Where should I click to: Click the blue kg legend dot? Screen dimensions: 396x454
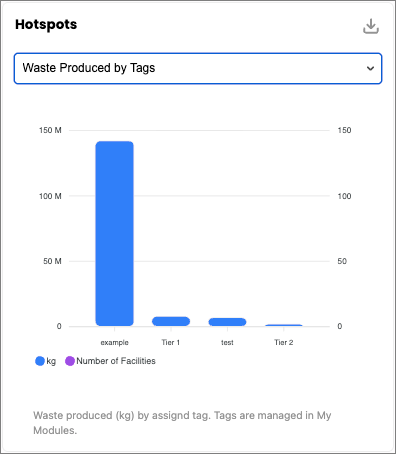[x=40, y=361]
